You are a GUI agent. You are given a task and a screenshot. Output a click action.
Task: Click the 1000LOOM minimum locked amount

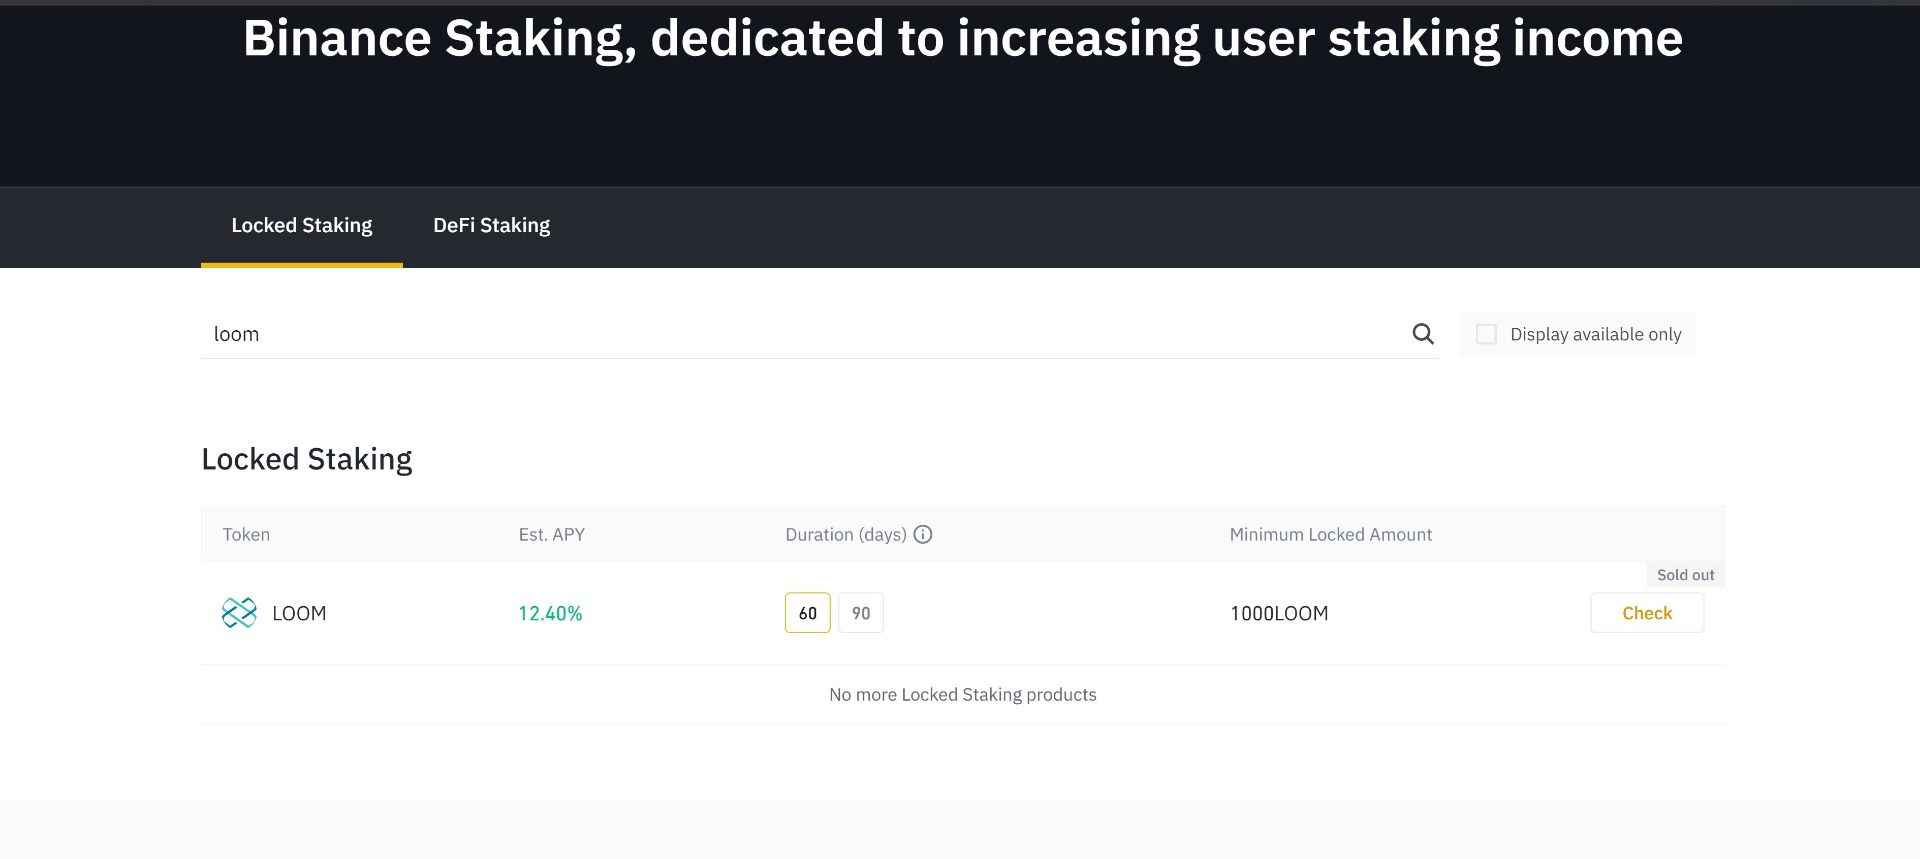tap(1279, 614)
